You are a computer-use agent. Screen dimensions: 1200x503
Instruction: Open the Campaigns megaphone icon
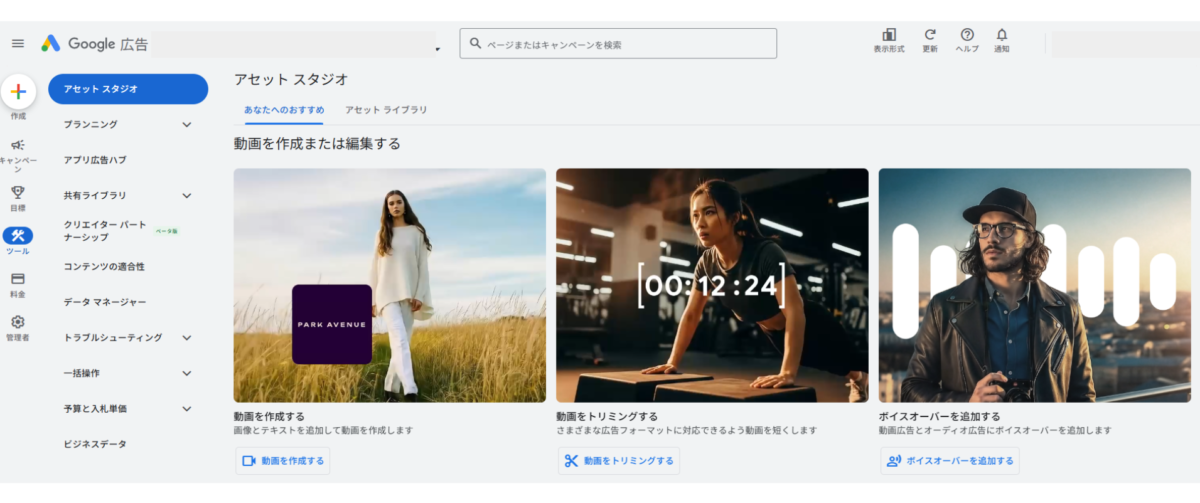coord(18,146)
